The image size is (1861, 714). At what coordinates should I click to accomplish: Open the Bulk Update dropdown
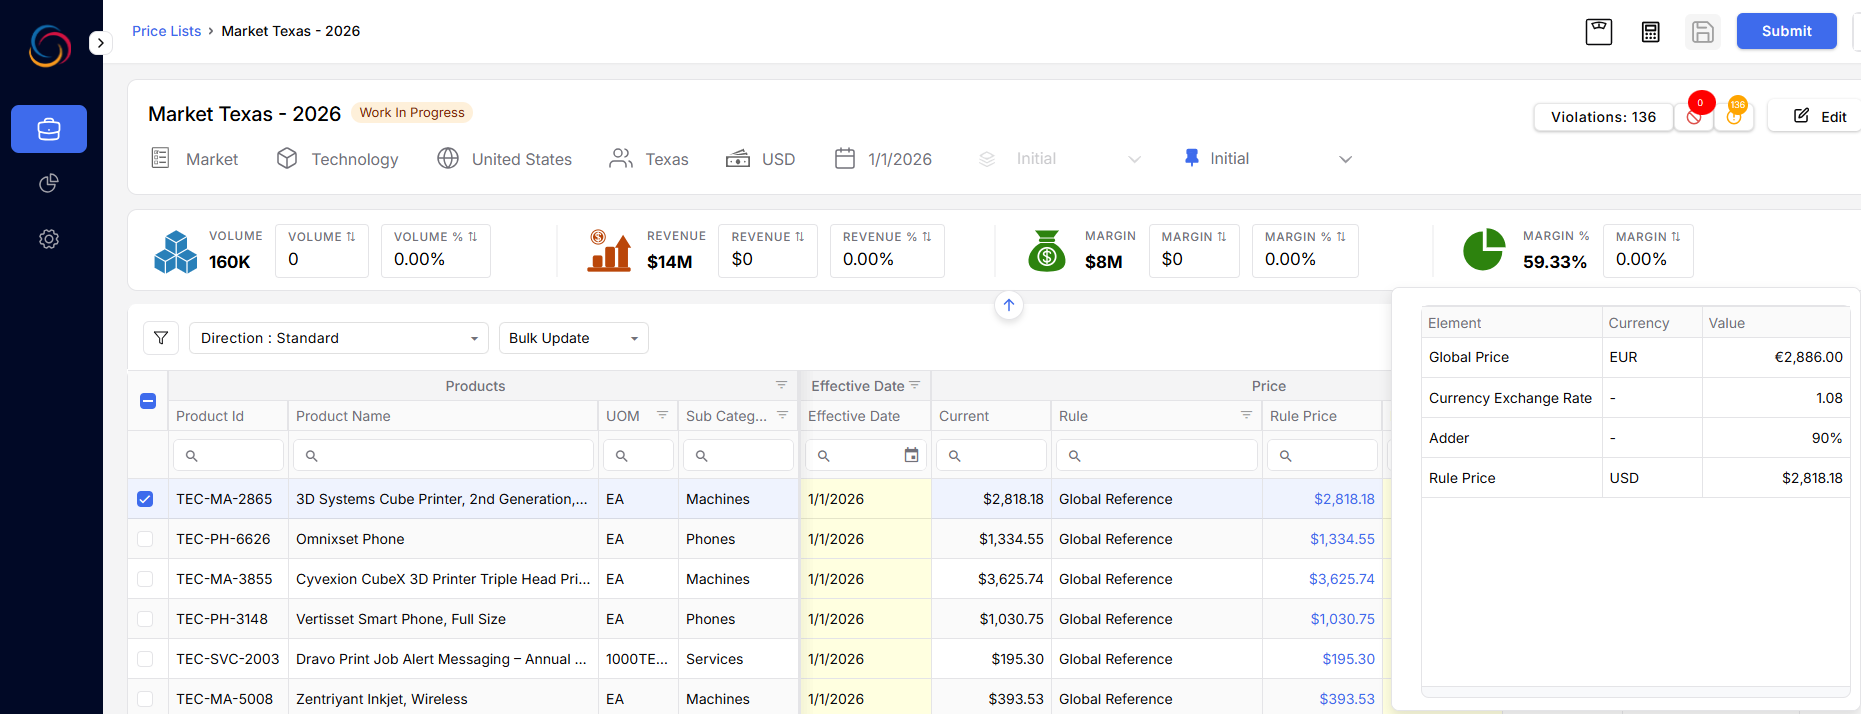[574, 338]
